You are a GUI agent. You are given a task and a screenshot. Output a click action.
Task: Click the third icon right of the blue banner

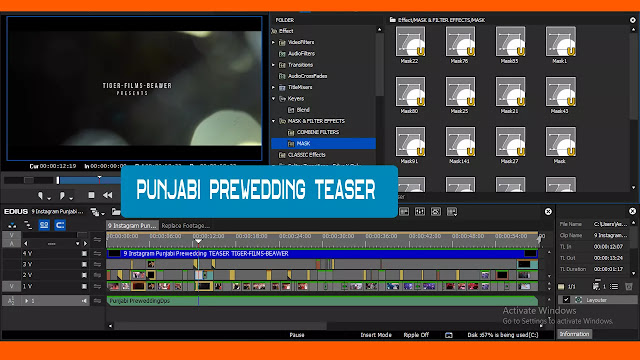point(436,211)
